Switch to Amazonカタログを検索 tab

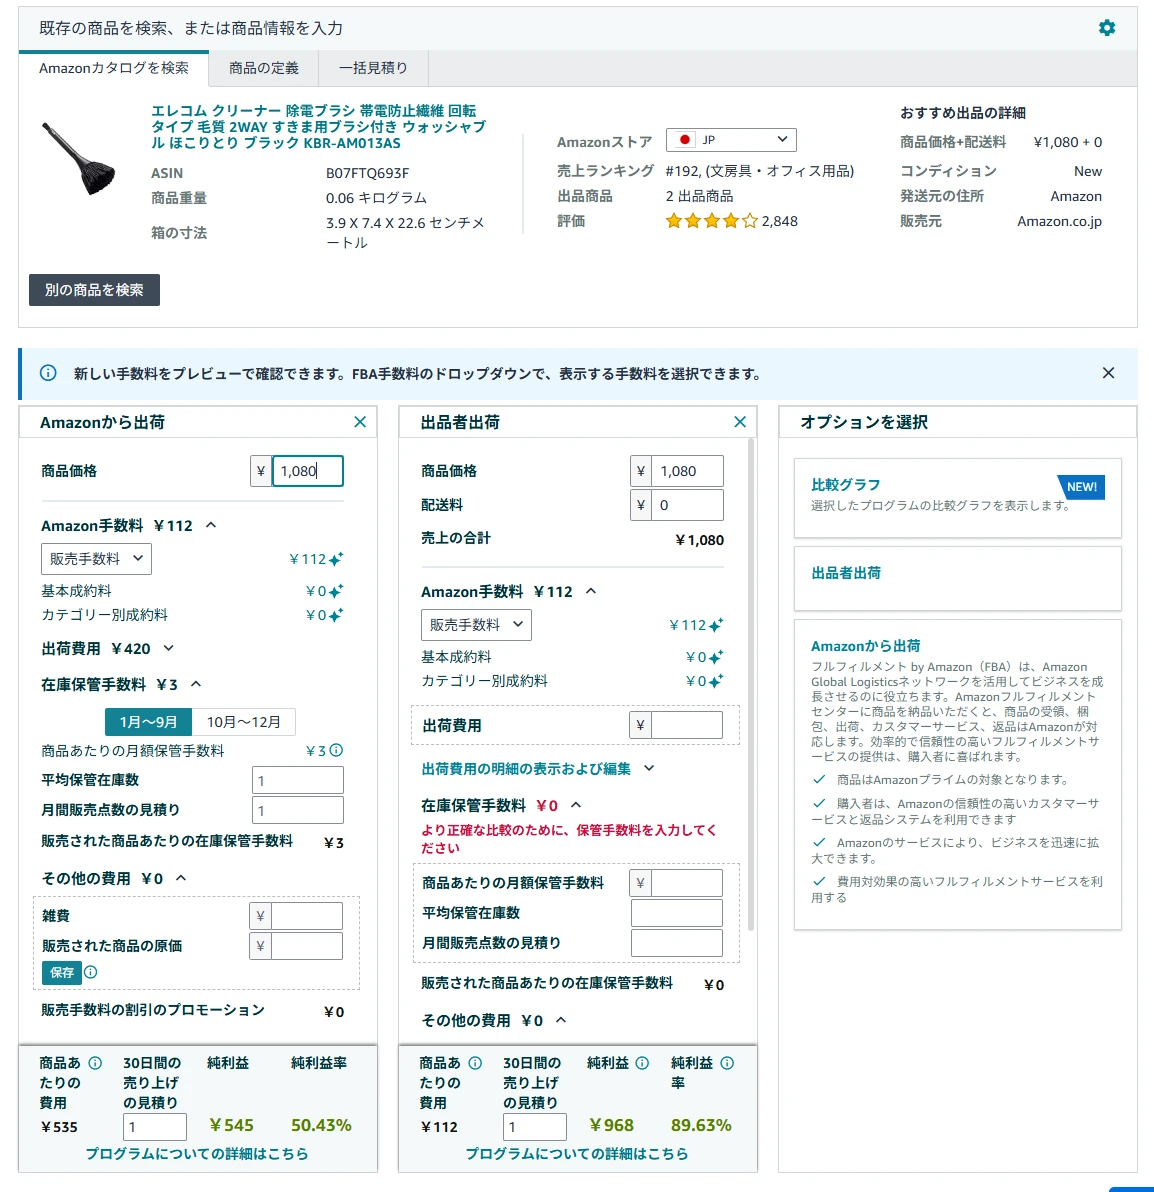pos(114,68)
